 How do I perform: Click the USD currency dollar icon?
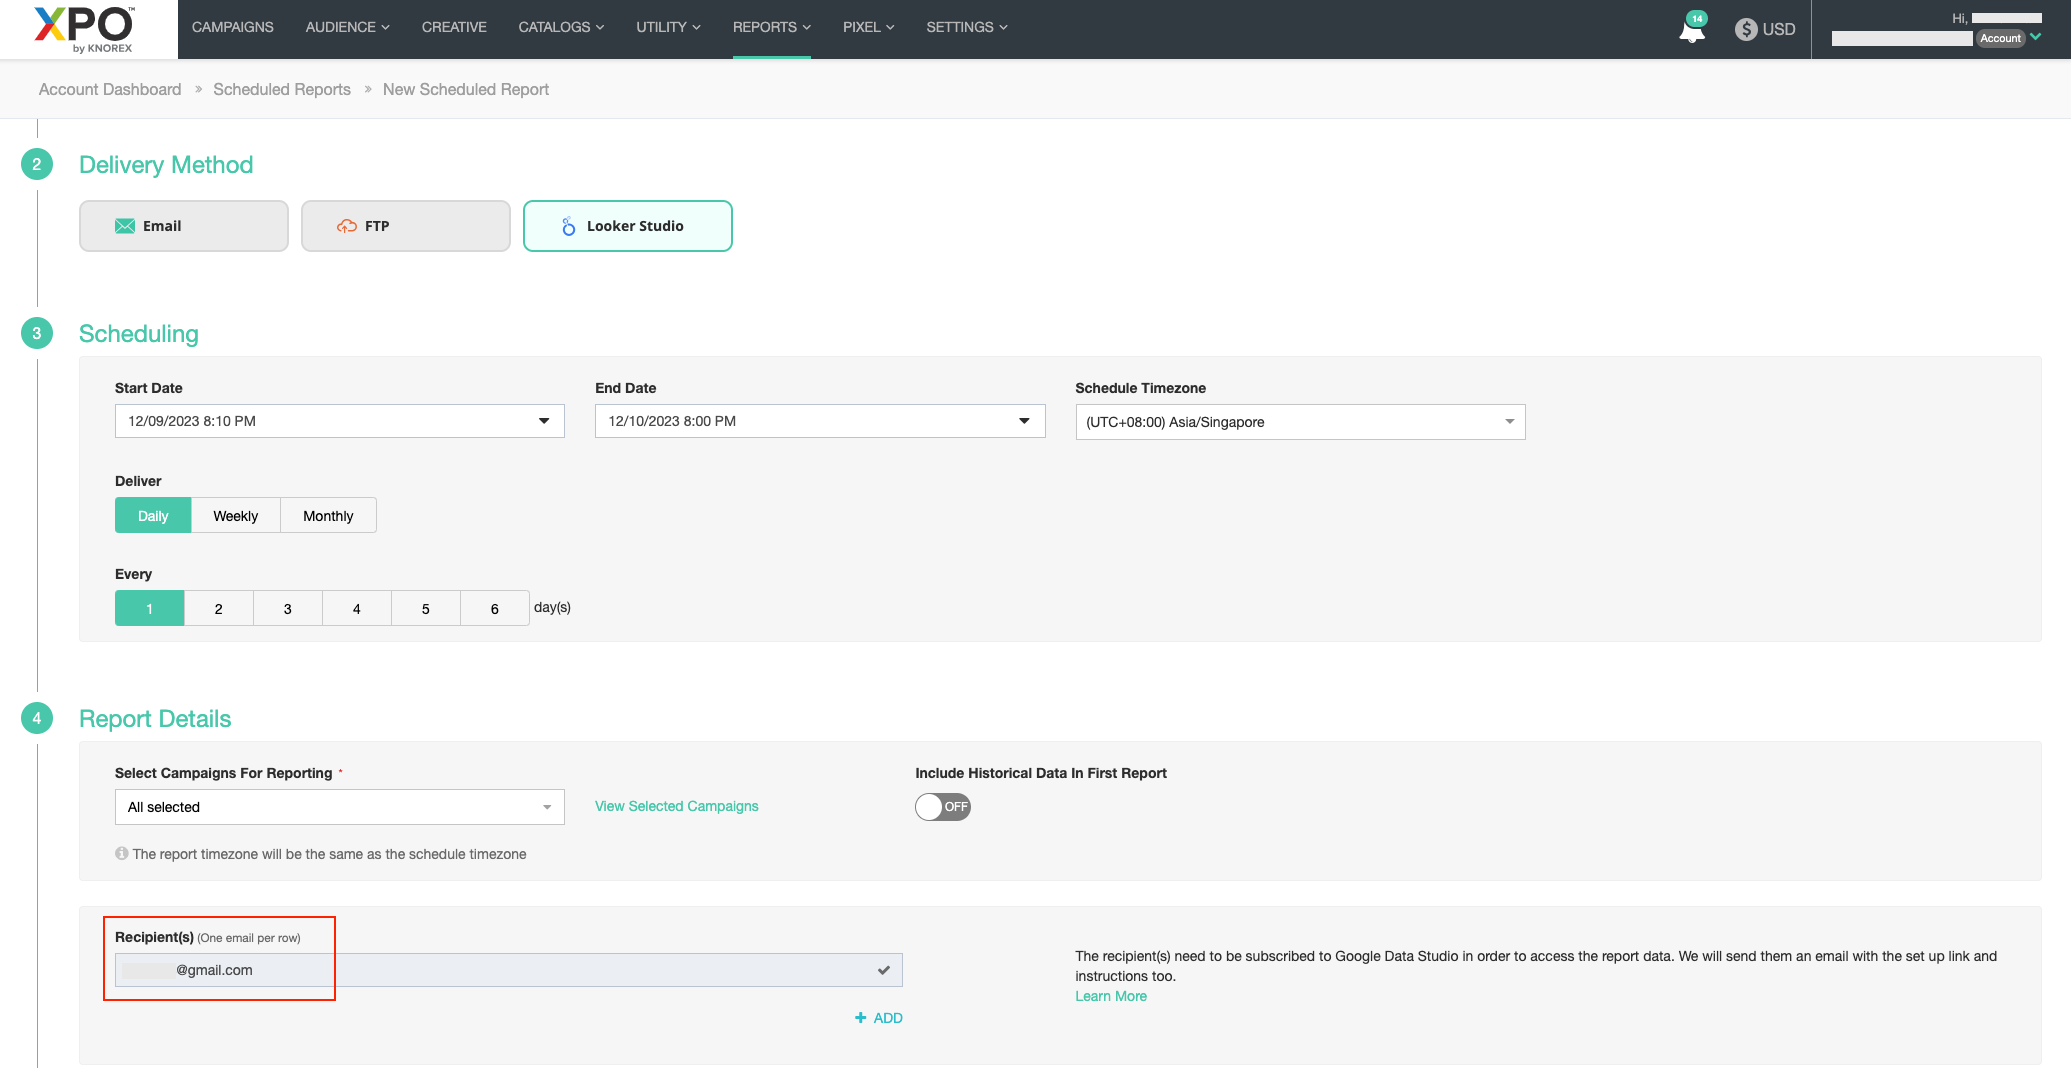point(1746,29)
